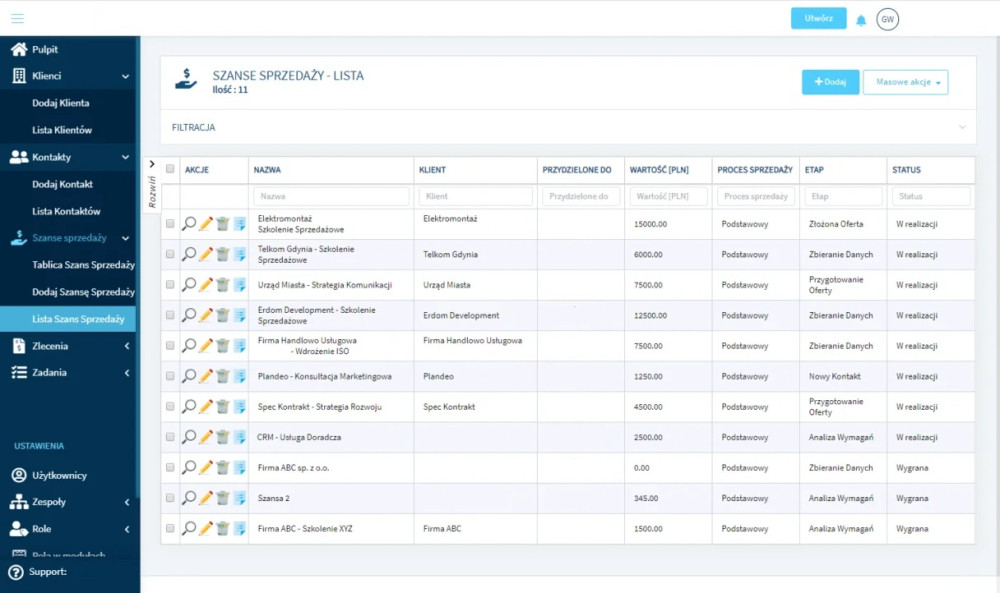Viewport: 1000px width, 593px height.
Task: Open notifications bell icon
Action: pyautogui.click(x=861, y=20)
